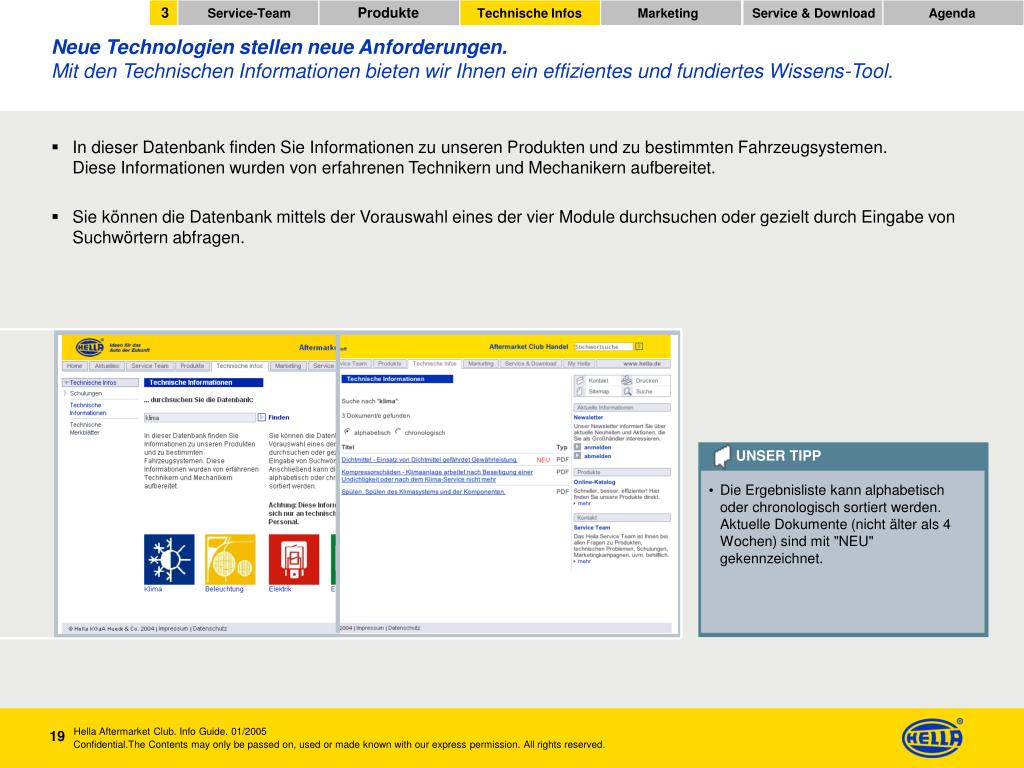Open the yellow Beleuchtung headlight module icon
The width and height of the screenshot is (1024, 768).
230,559
